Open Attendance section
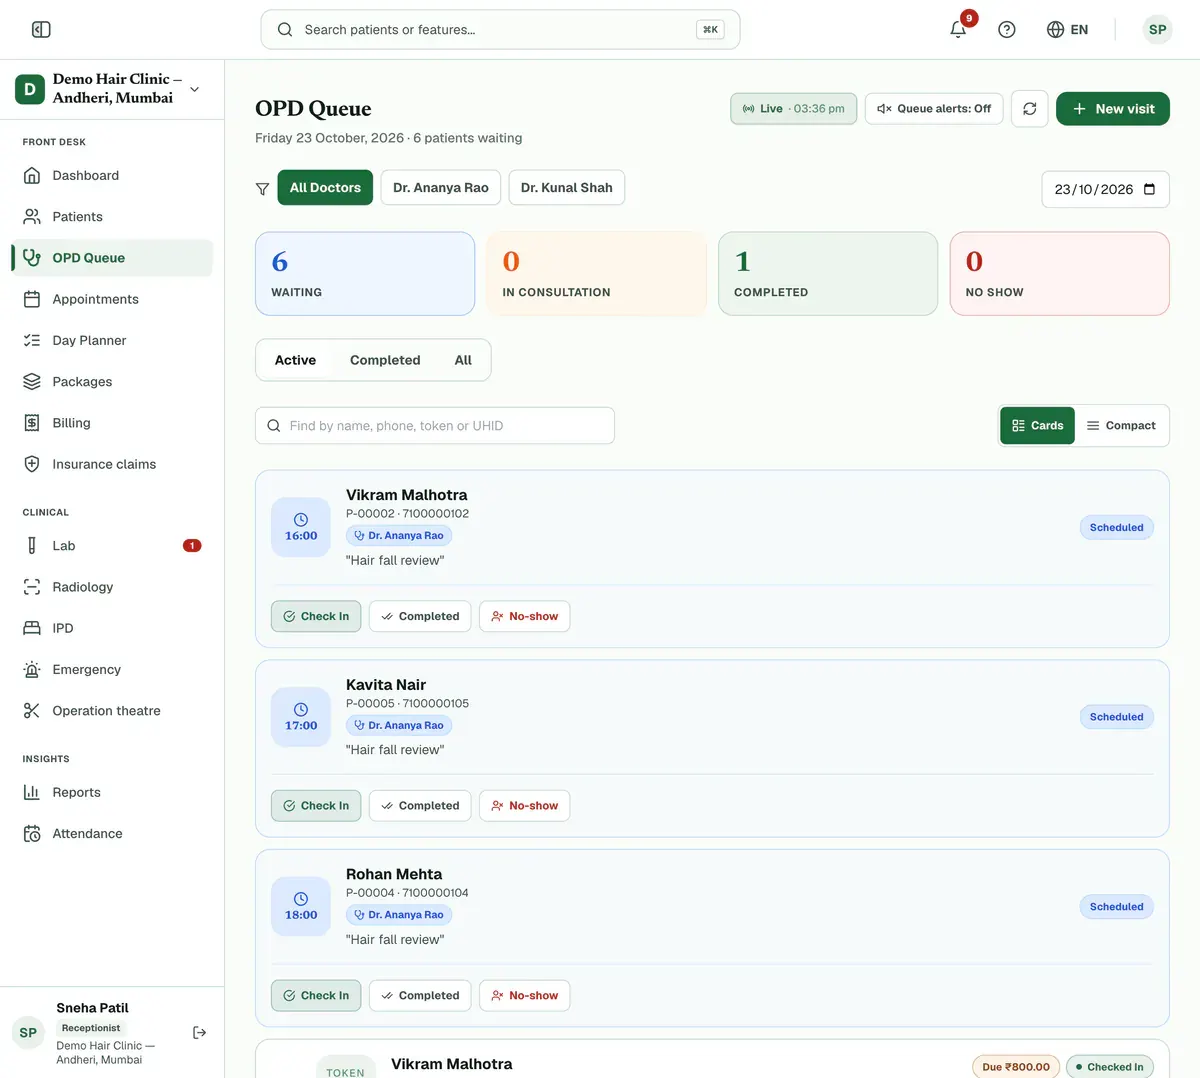 click(x=112, y=834)
